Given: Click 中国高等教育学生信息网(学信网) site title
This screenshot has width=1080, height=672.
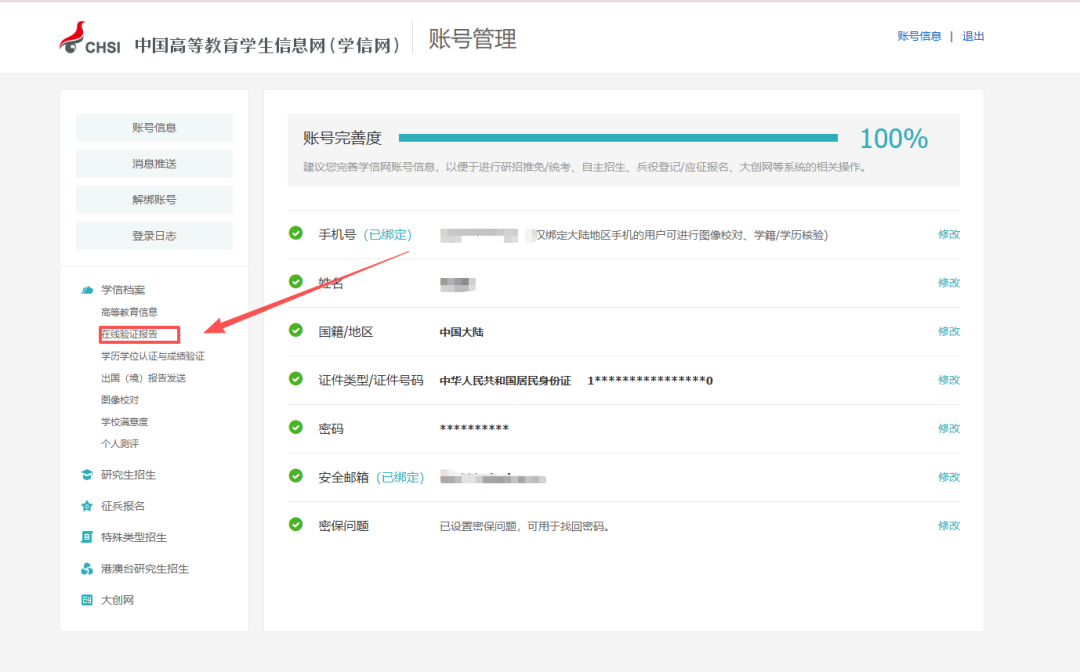Looking at the screenshot, I should click(267, 45).
